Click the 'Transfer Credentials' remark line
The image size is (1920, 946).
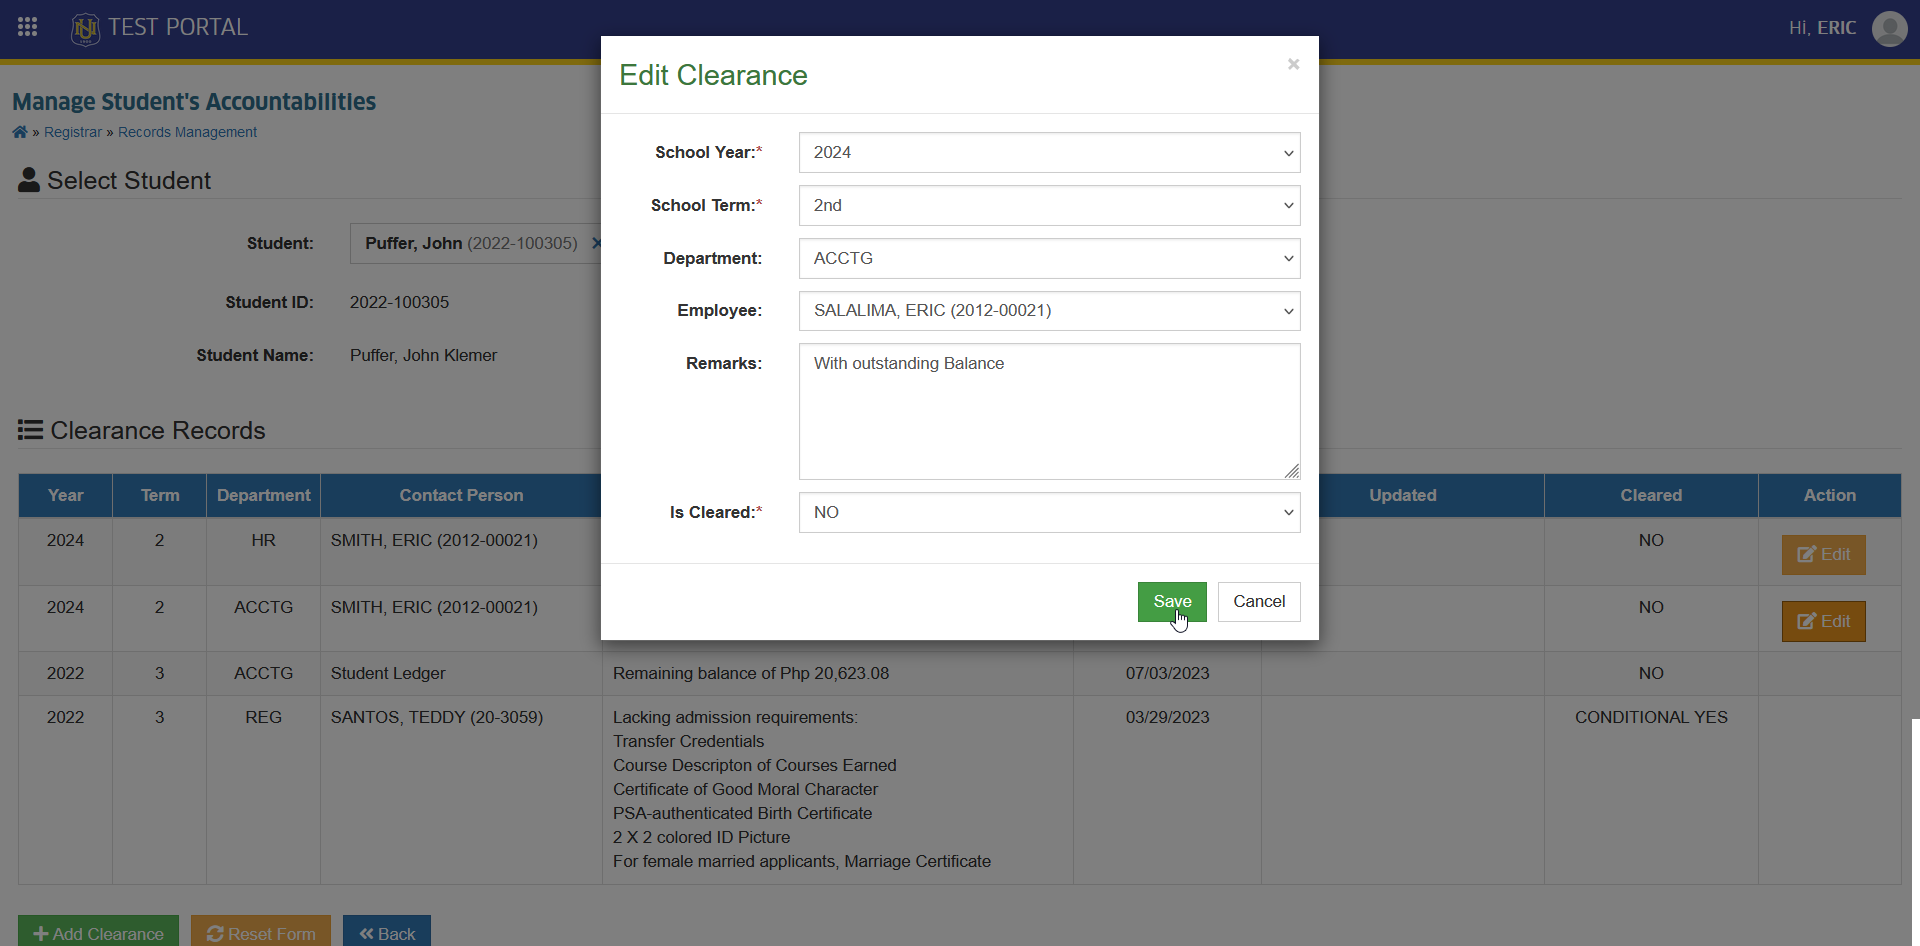click(688, 742)
